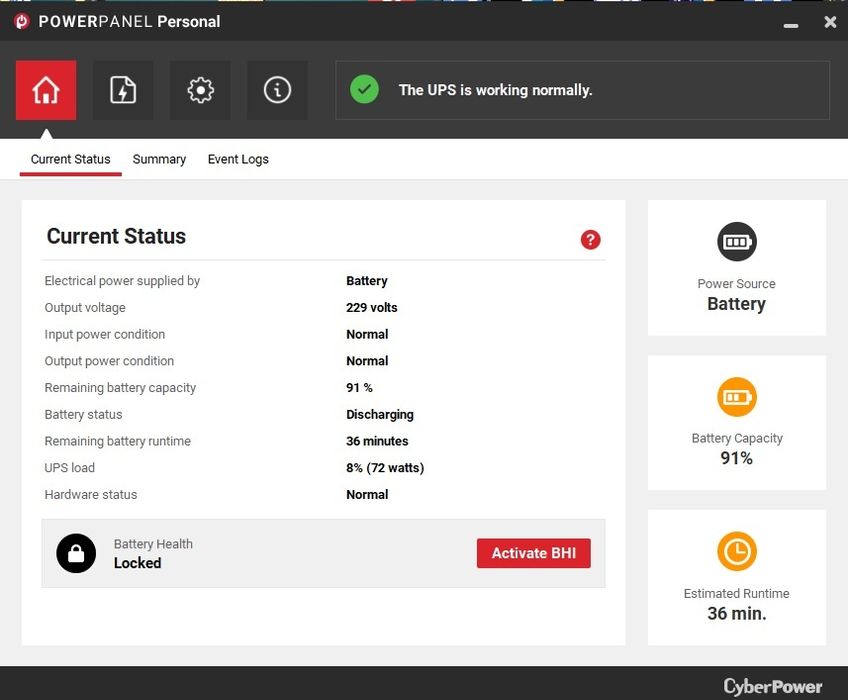
Task: Switch to the Summary tab
Action: tap(159, 159)
